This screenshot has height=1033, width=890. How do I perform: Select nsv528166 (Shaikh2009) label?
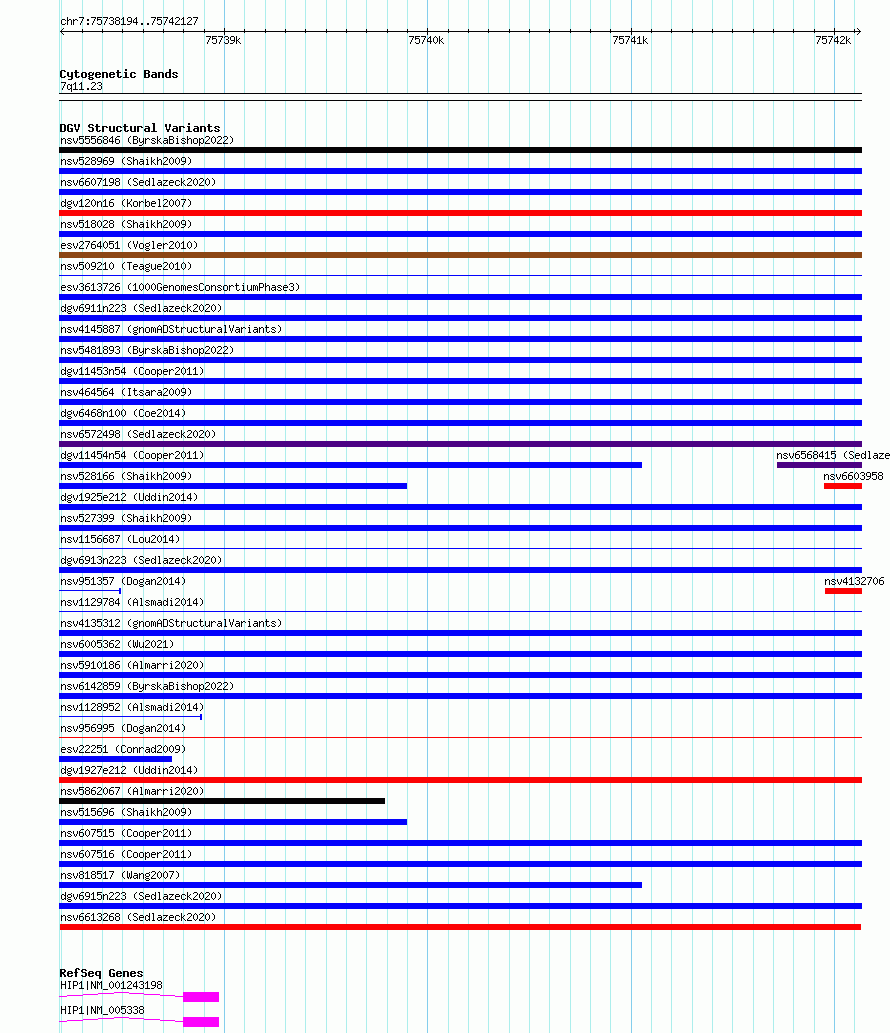tap(126, 478)
